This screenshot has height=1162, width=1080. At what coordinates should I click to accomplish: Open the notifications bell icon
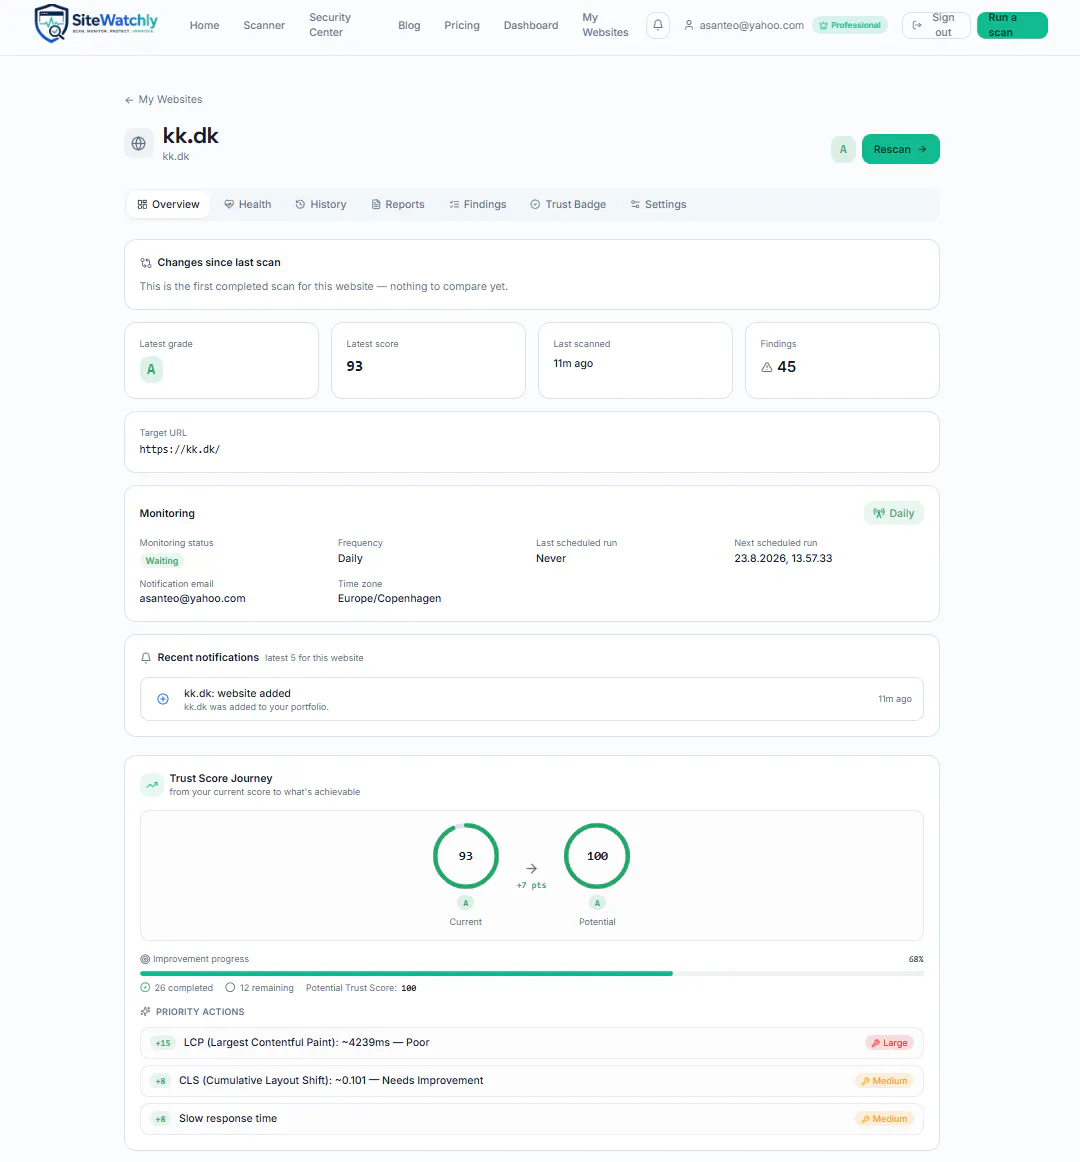point(657,25)
